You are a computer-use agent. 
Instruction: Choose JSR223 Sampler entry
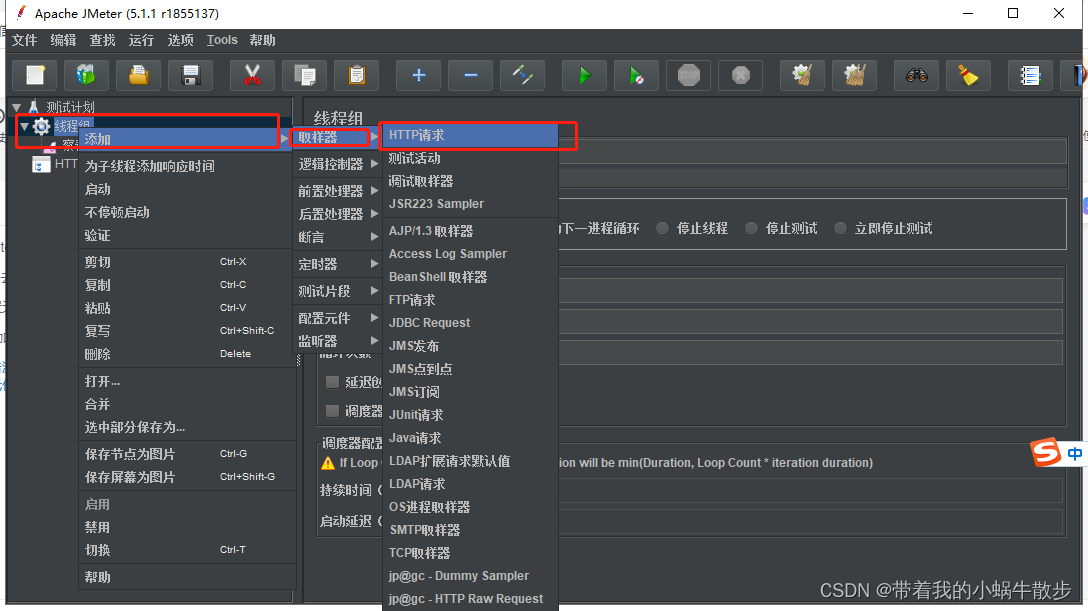tap(470, 204)
